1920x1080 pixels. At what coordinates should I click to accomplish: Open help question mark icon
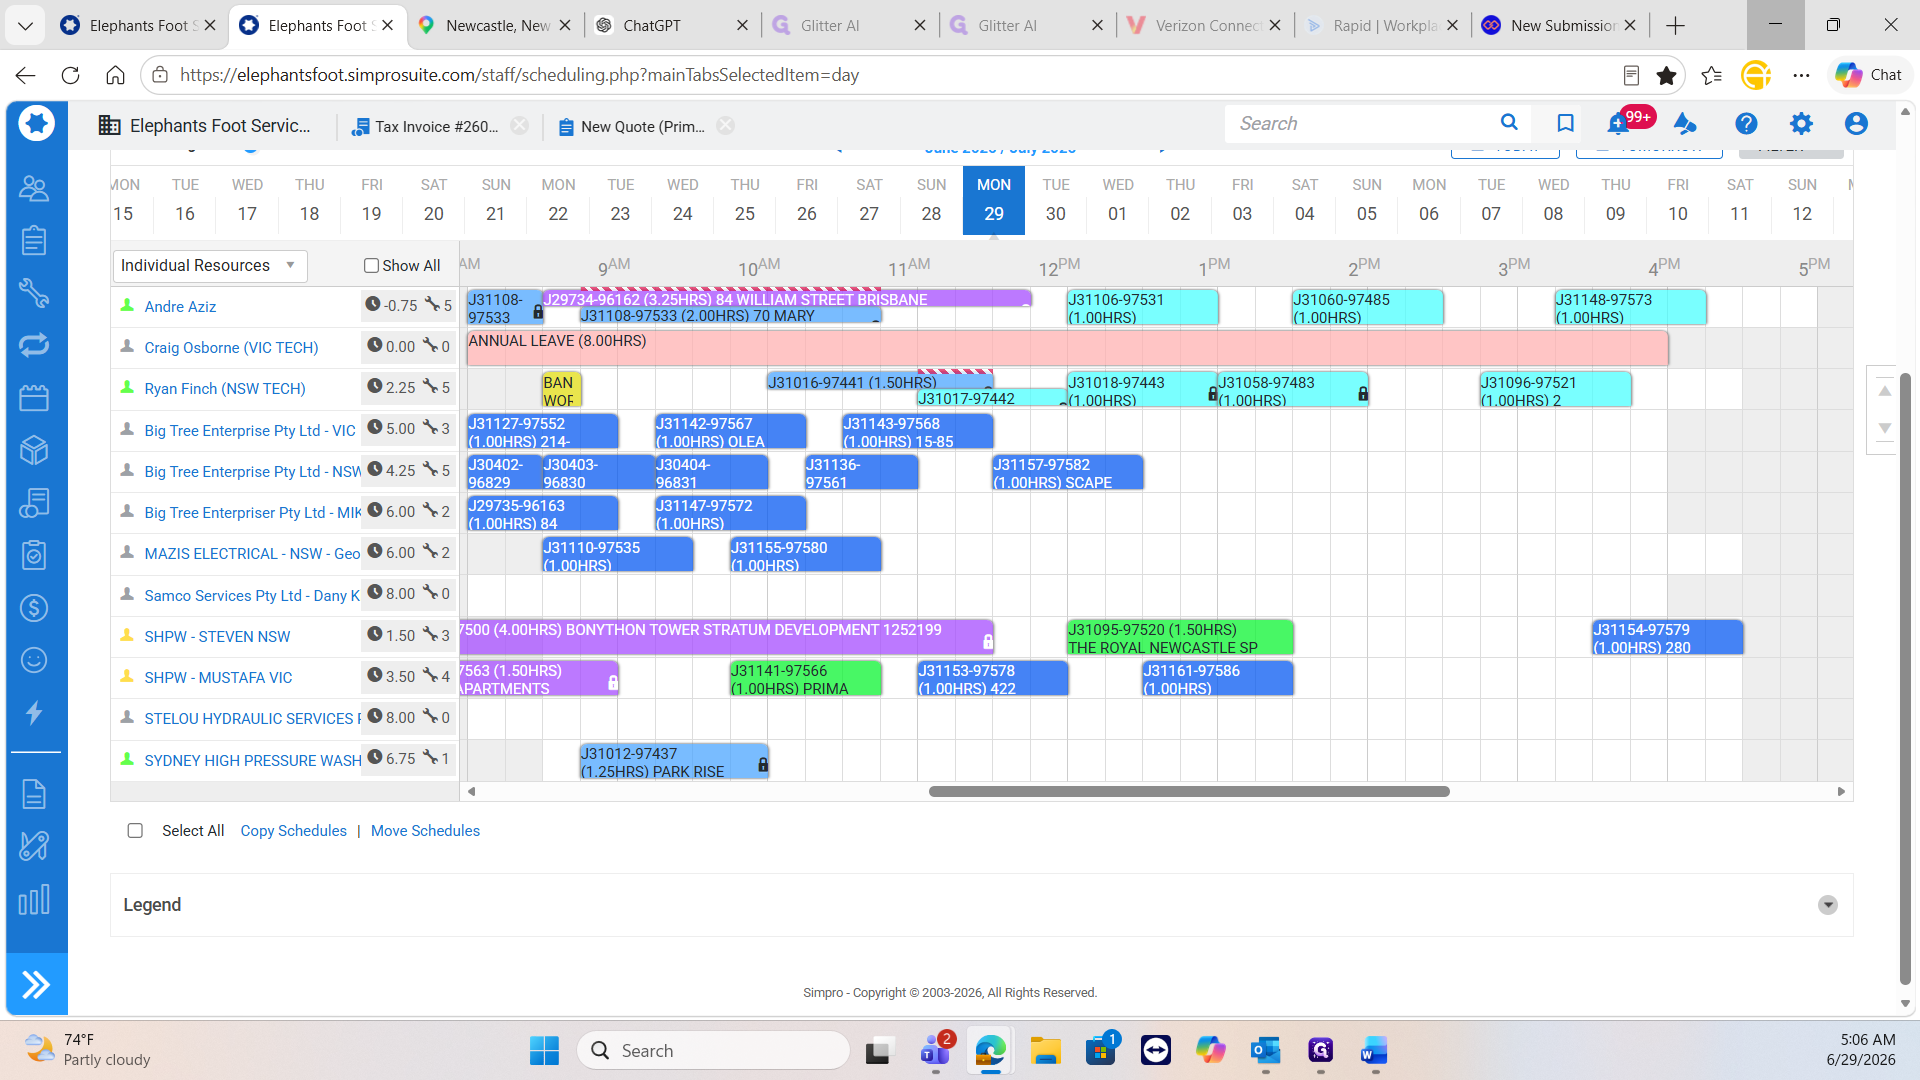(1746, 123)
